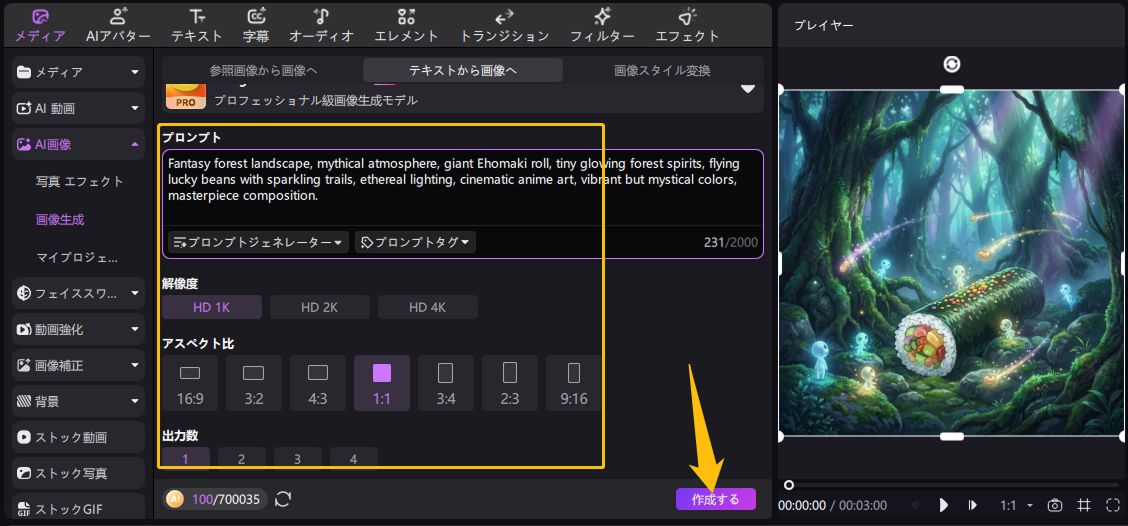Viewport: 1128px width, 526px height.
Task: Click the rotate handle above the preview image
Action: 952,65
